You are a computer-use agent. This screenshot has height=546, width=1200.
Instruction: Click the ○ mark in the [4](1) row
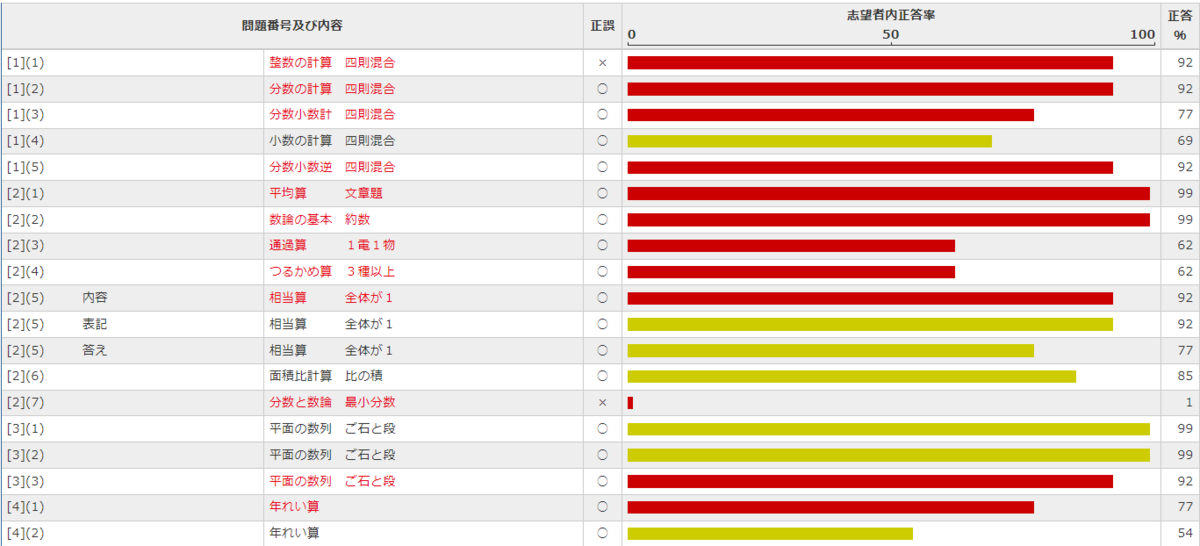[602, 507]
